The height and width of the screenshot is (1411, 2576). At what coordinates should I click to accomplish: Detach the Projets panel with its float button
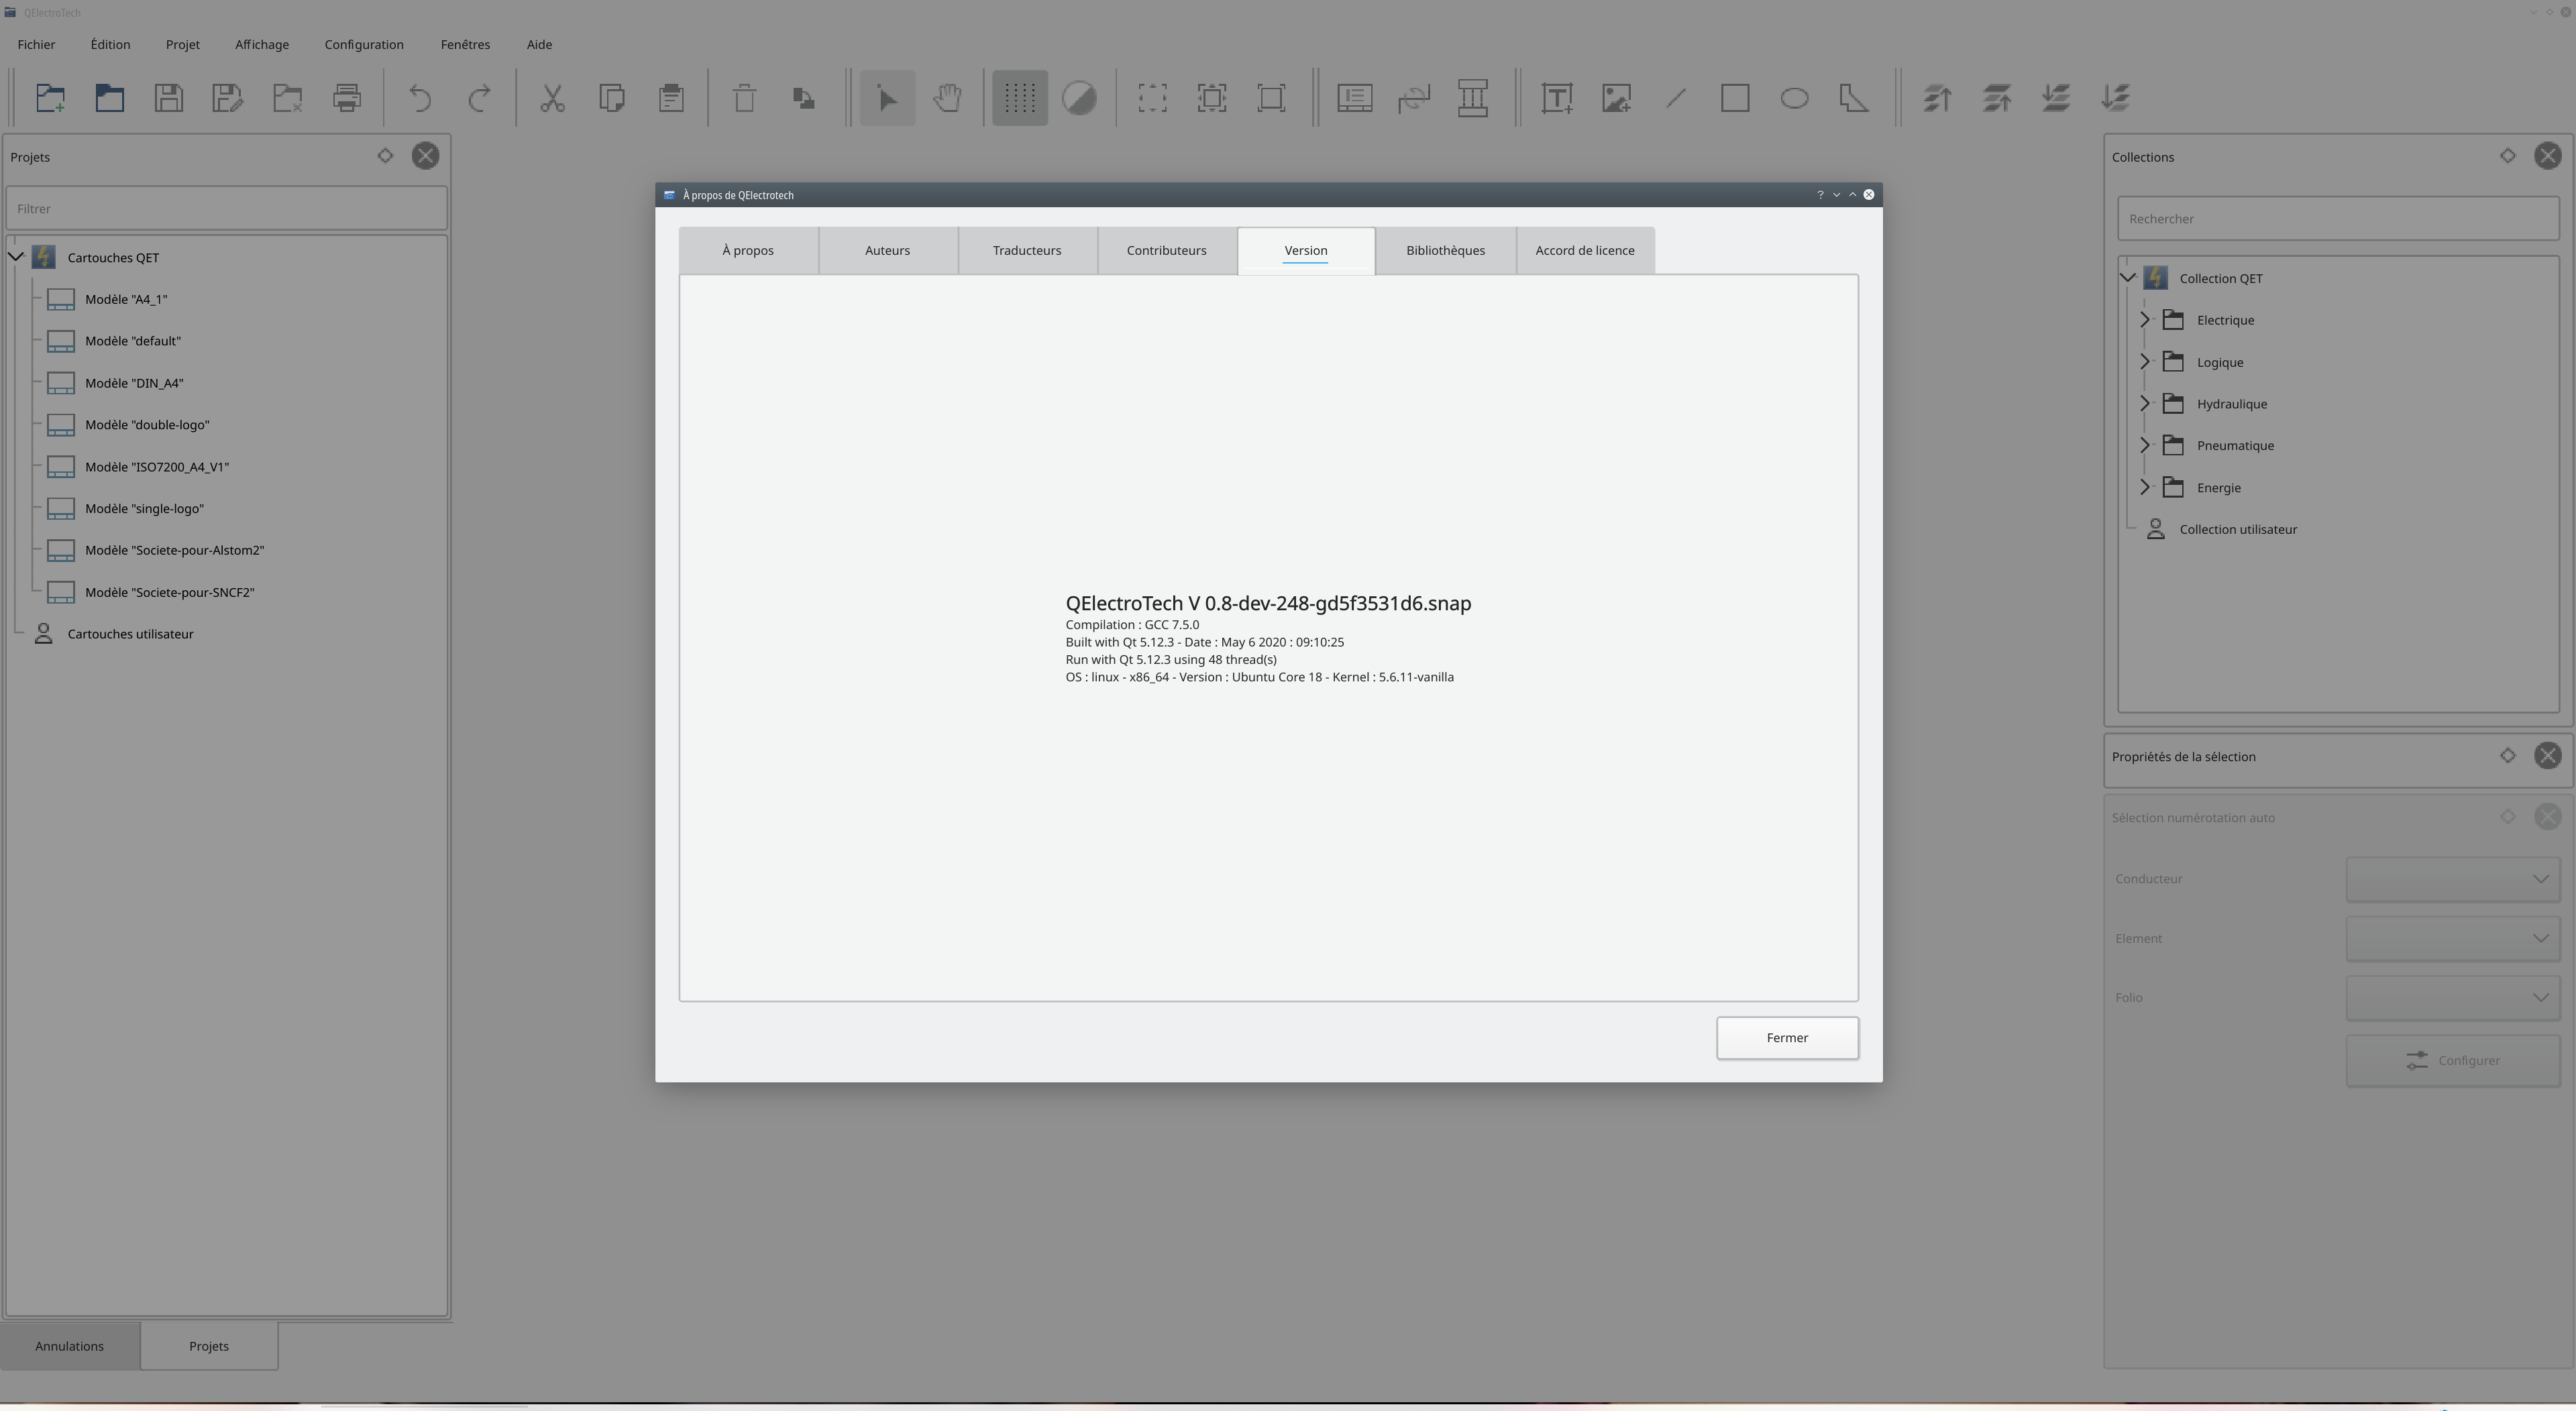point(385,156)
